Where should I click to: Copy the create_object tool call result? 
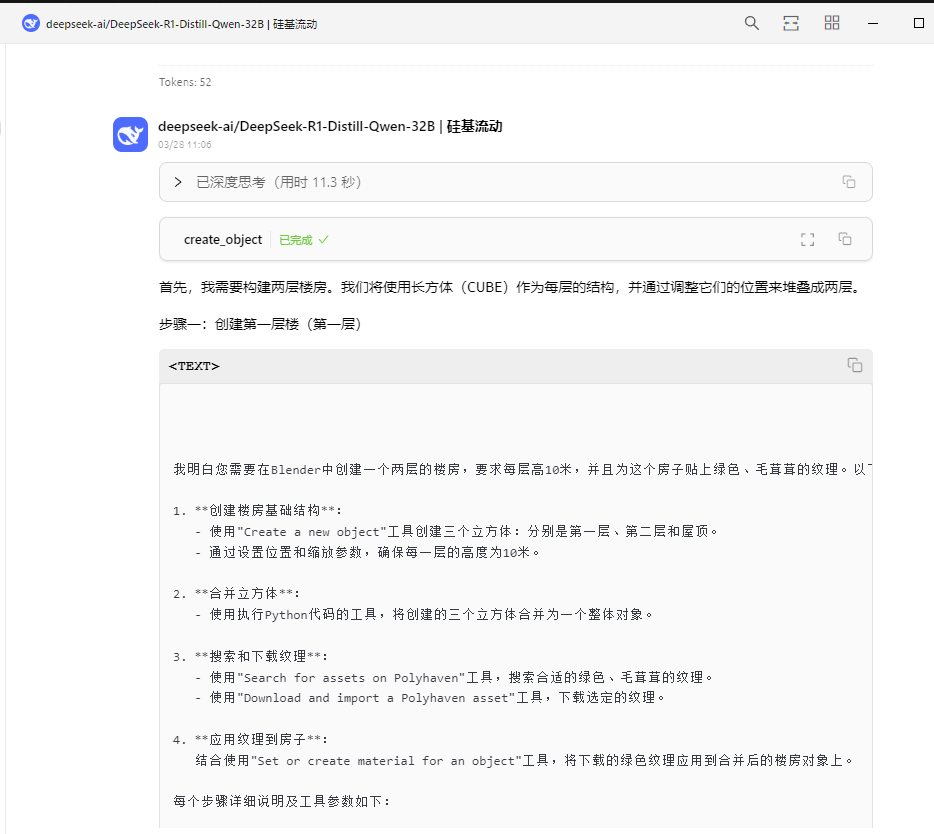[x=845, y=239]
